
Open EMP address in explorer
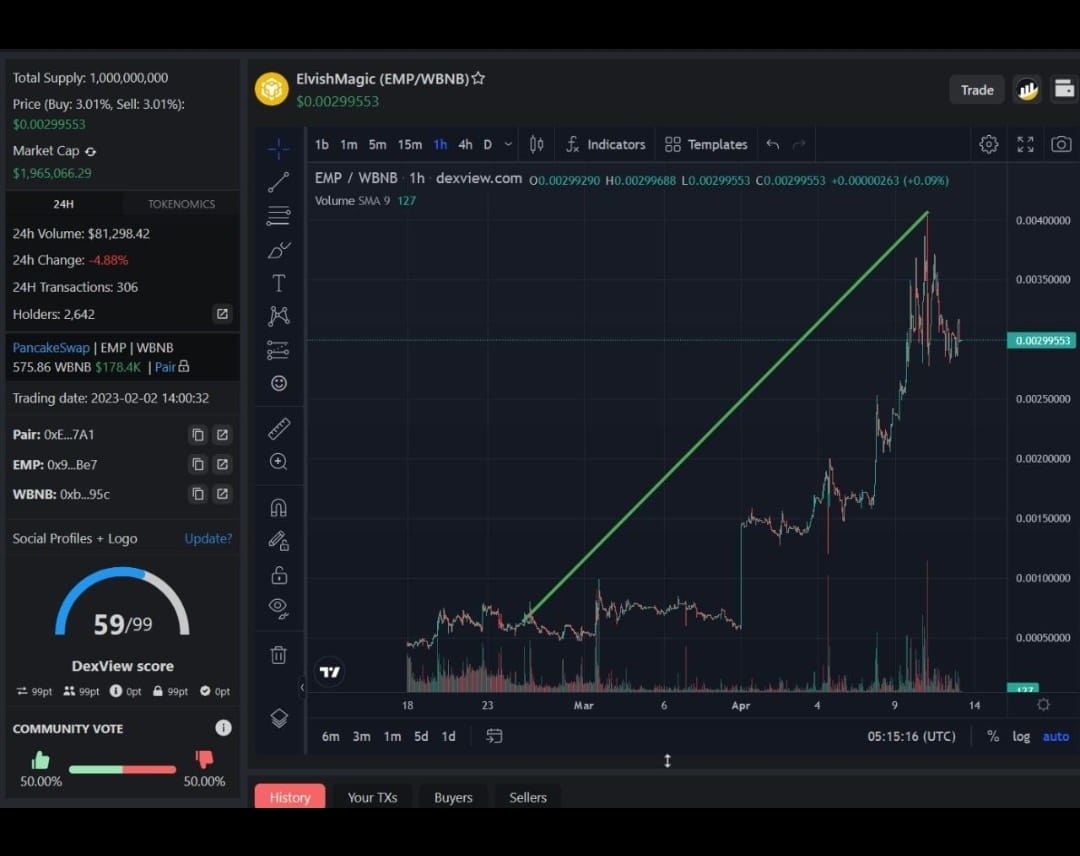[x=222, y=464]
